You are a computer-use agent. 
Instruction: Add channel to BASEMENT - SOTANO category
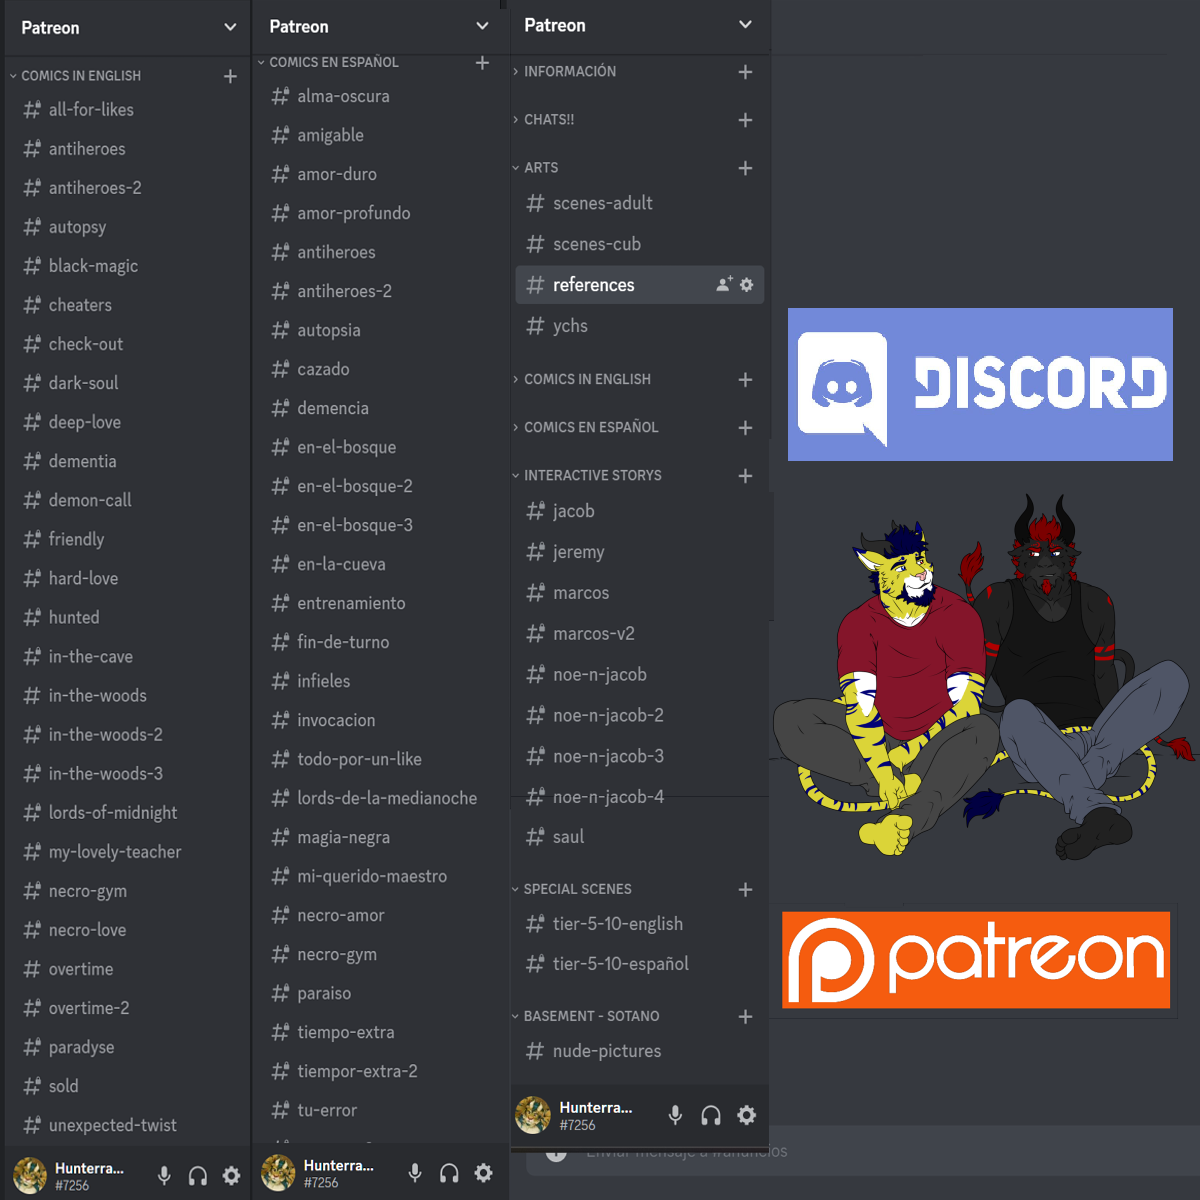[745, 1017]
